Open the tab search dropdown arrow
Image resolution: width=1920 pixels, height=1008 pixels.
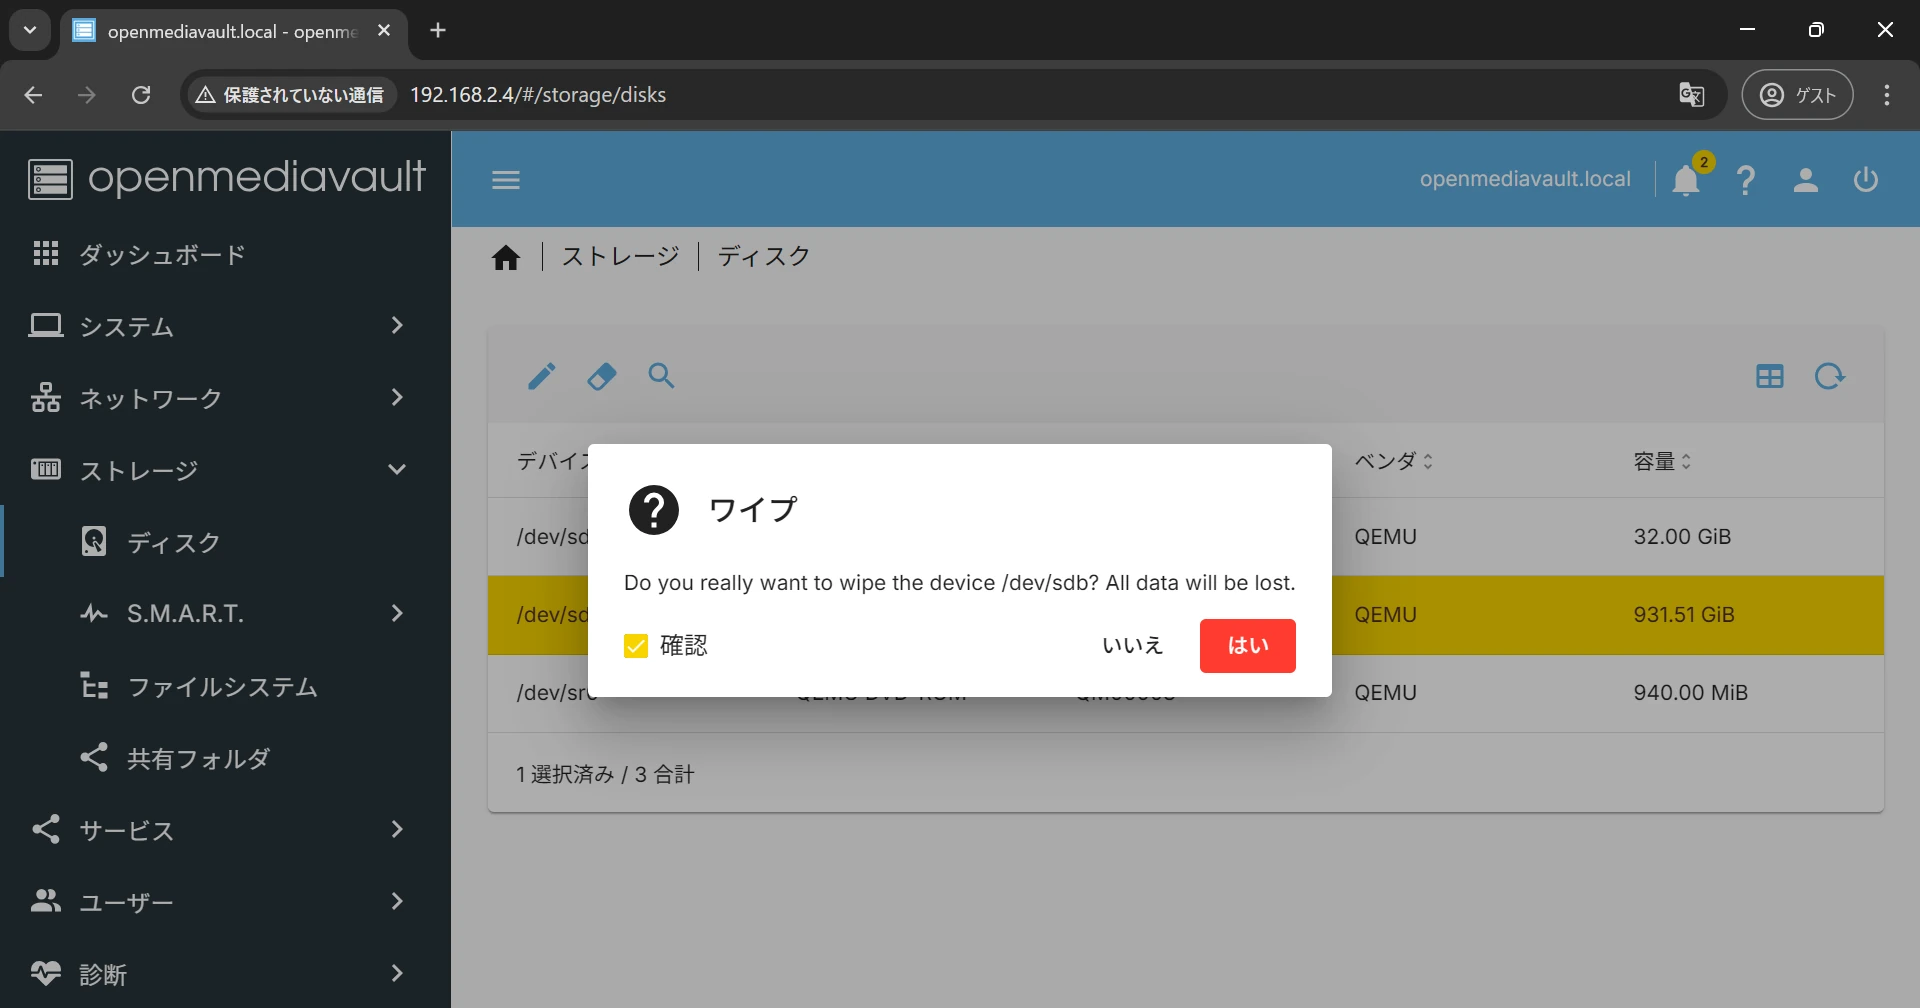tap(30, 30)
